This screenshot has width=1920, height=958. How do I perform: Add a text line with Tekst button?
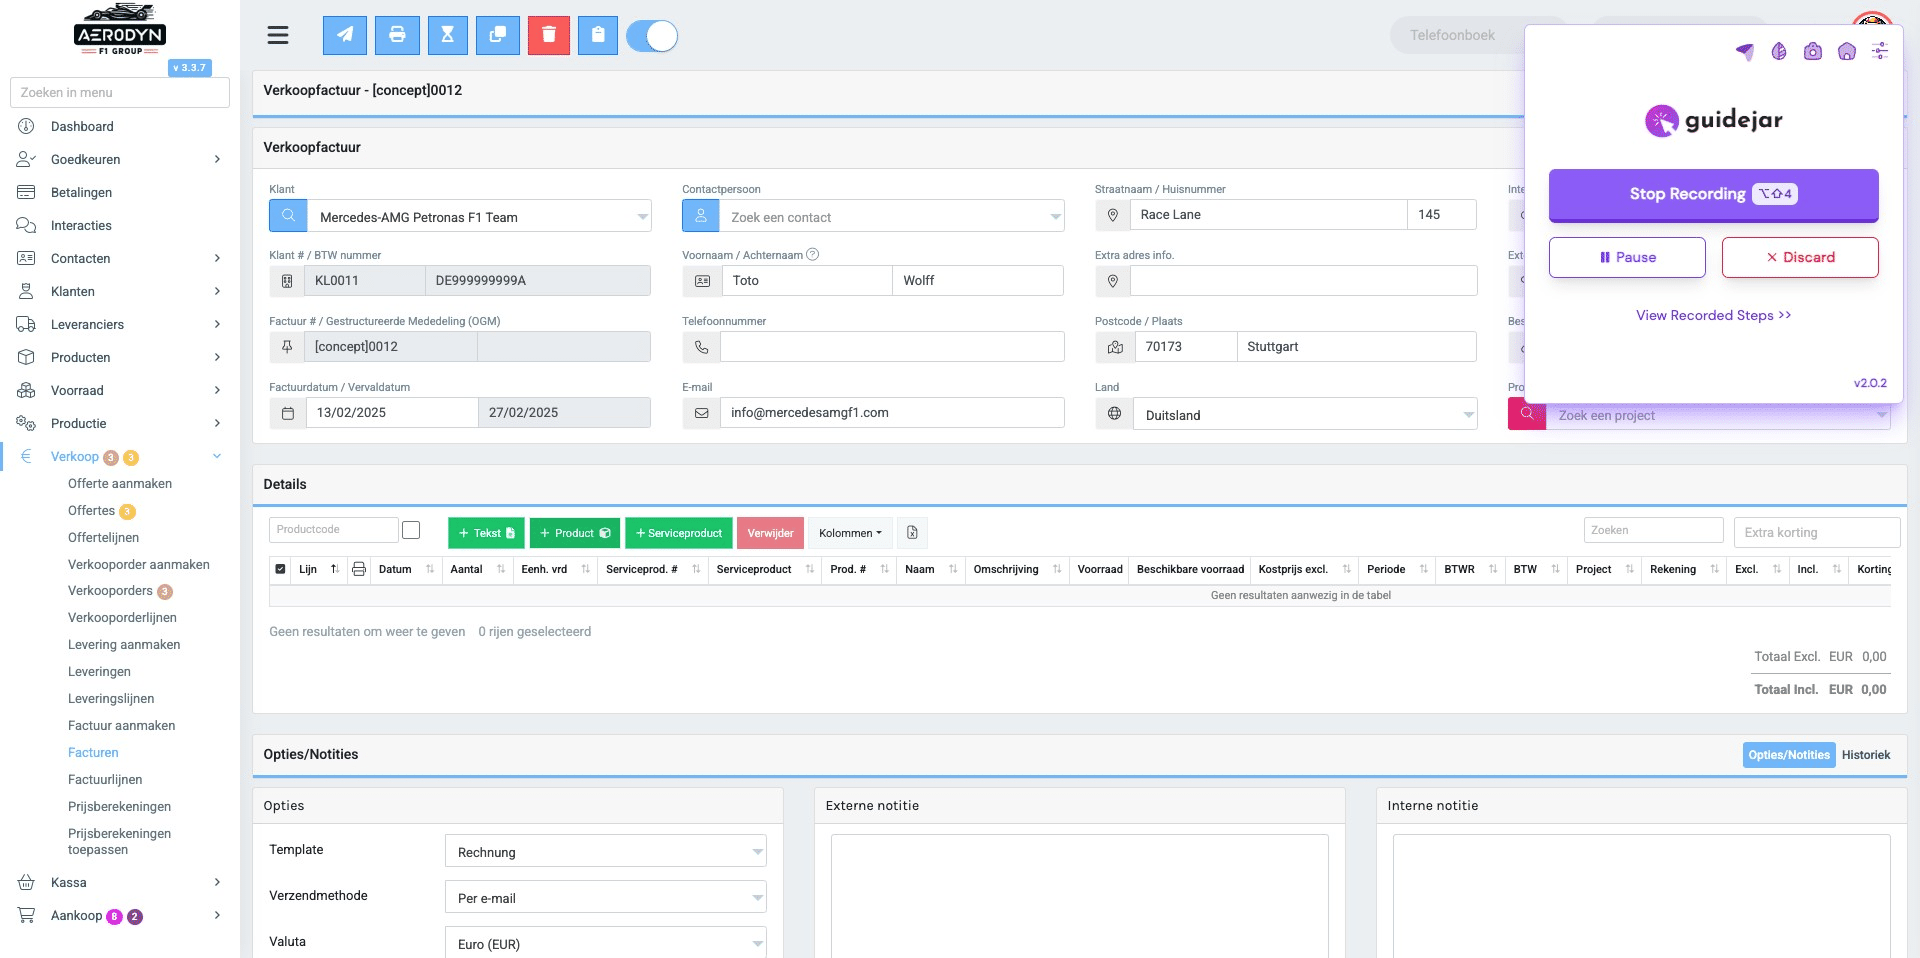tap(487, 533)
